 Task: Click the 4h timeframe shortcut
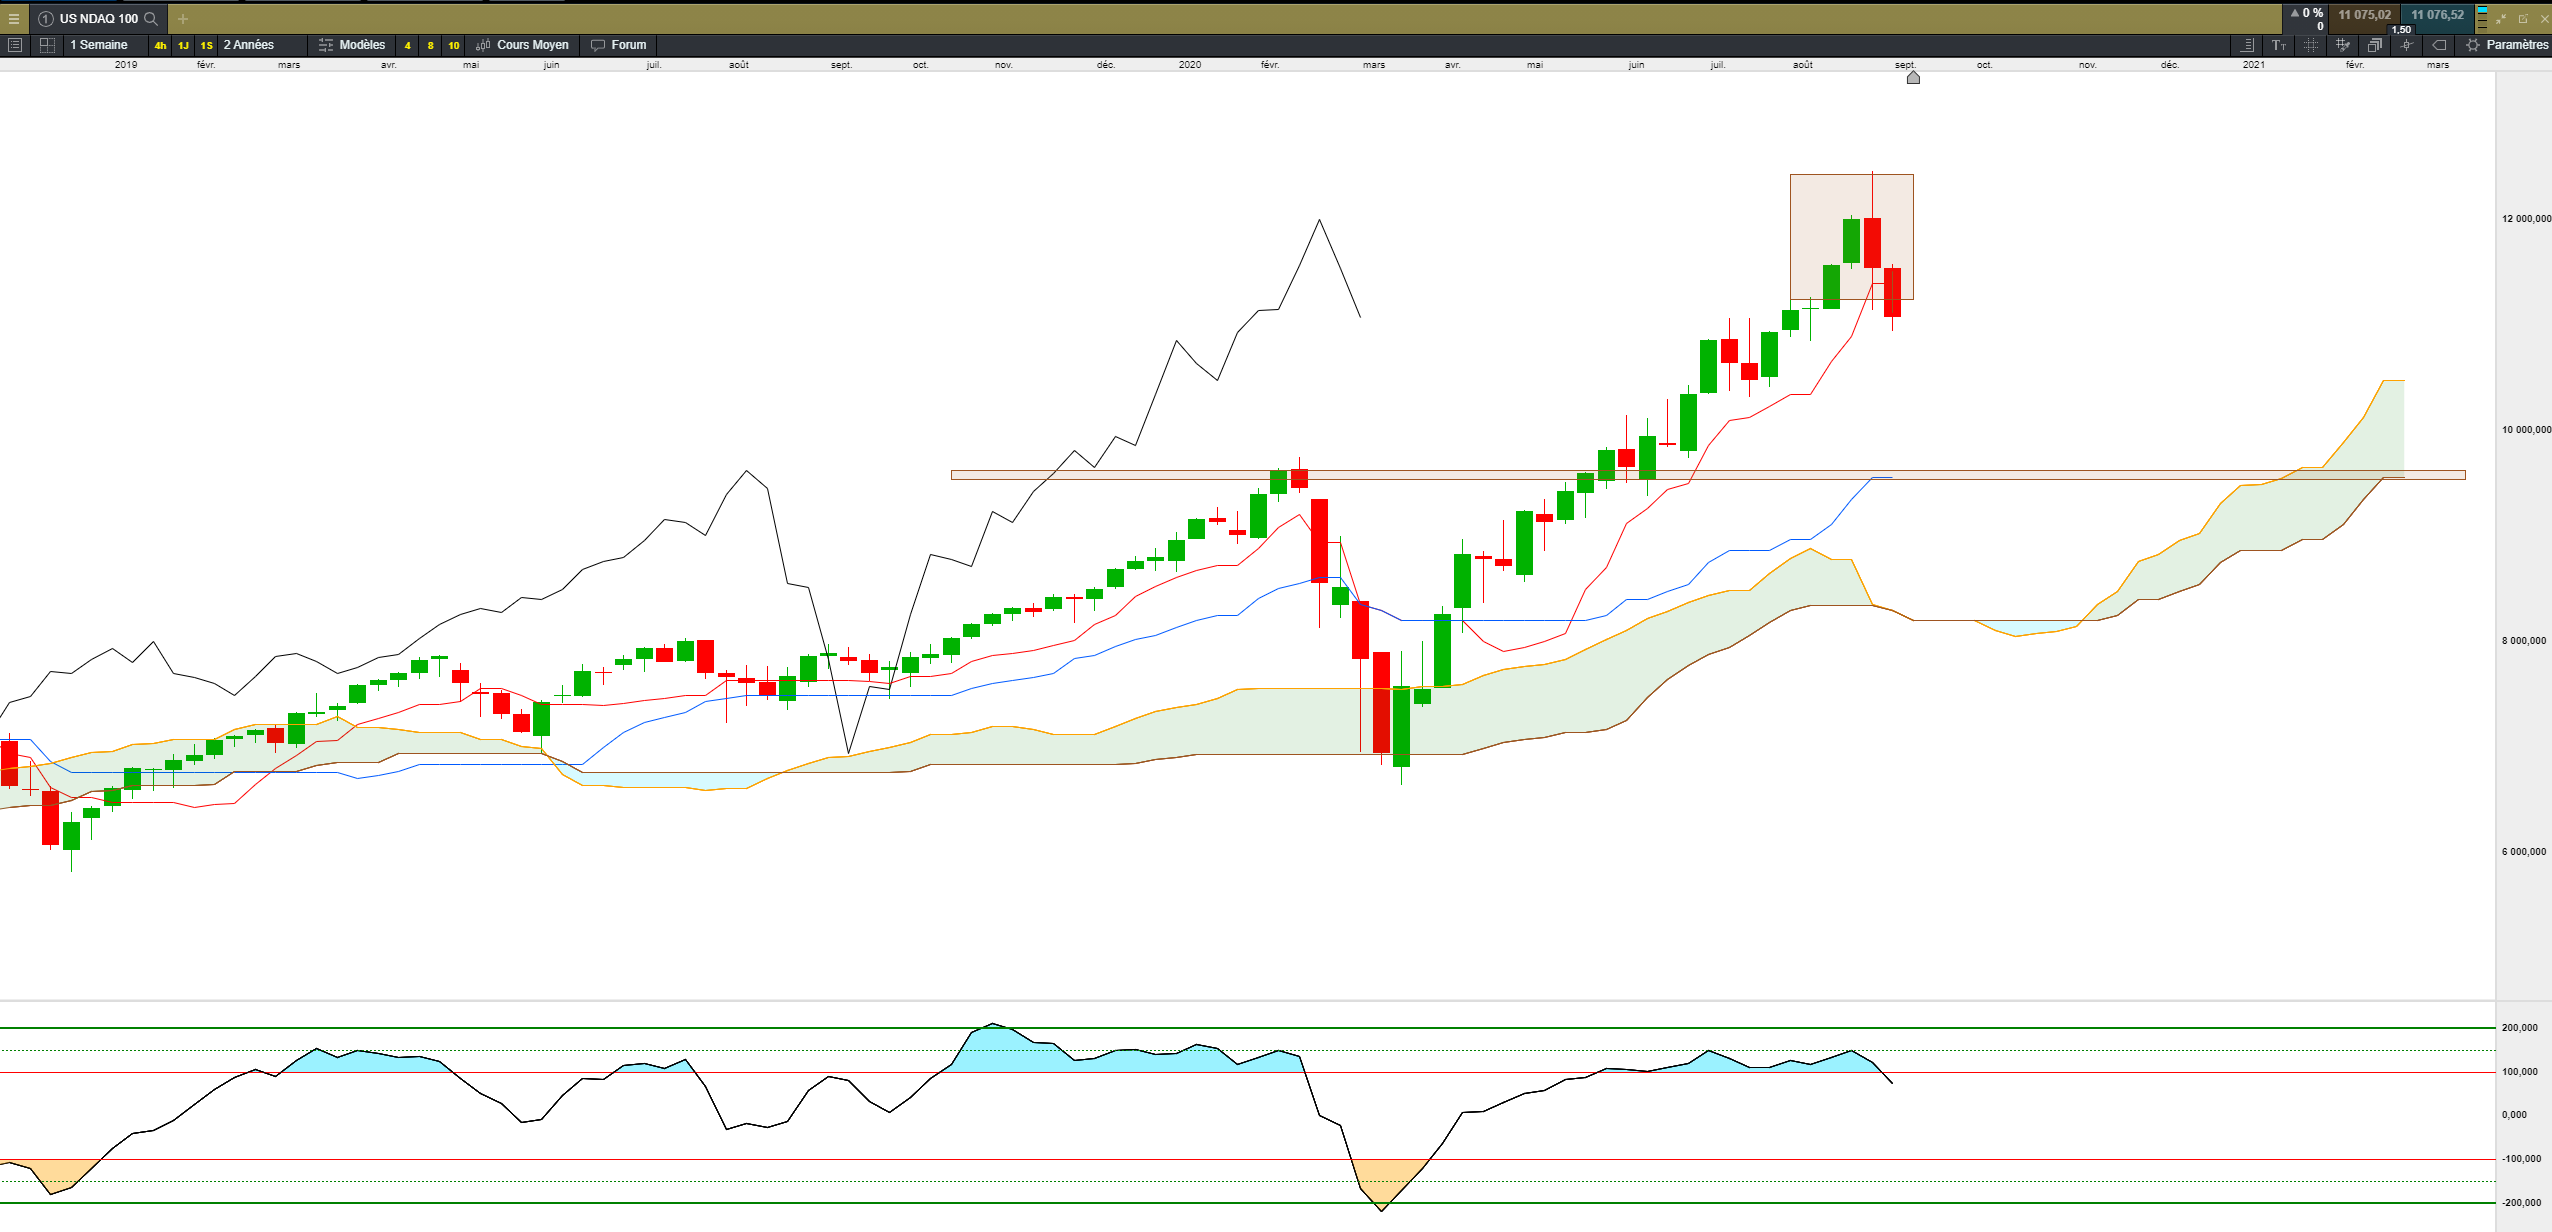160,45
